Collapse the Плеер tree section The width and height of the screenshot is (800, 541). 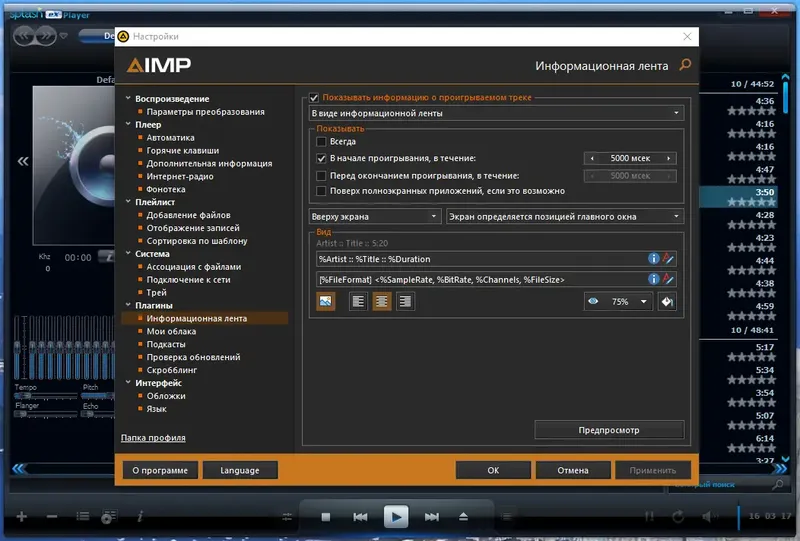coord(128,124)
